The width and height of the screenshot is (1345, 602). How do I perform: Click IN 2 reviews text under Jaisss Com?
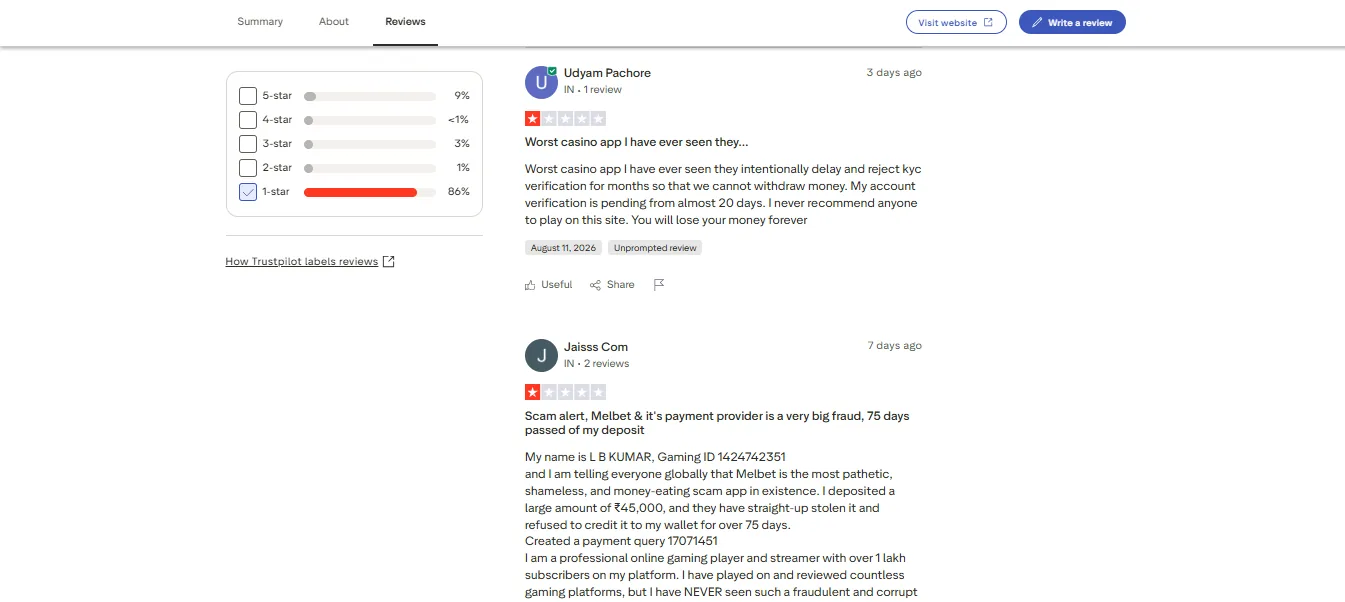click(x=597, y=364)
